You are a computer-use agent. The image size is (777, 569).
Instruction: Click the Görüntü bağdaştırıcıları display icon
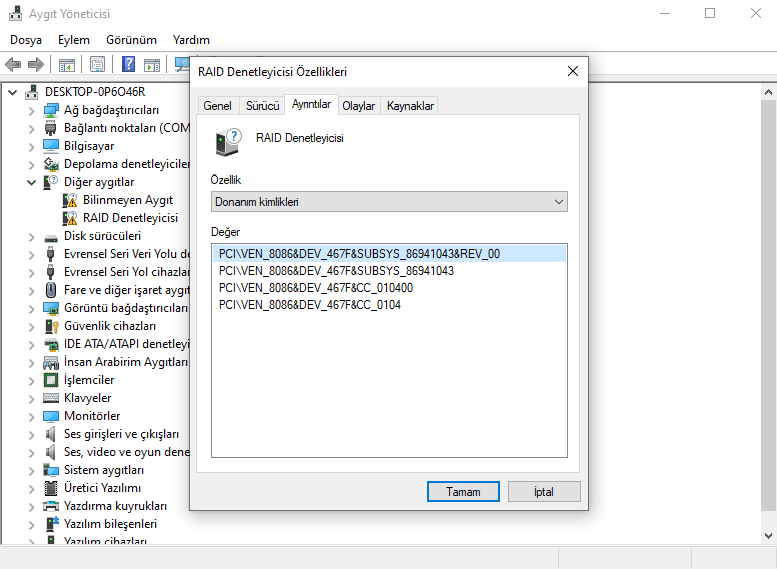pos(51,308)
